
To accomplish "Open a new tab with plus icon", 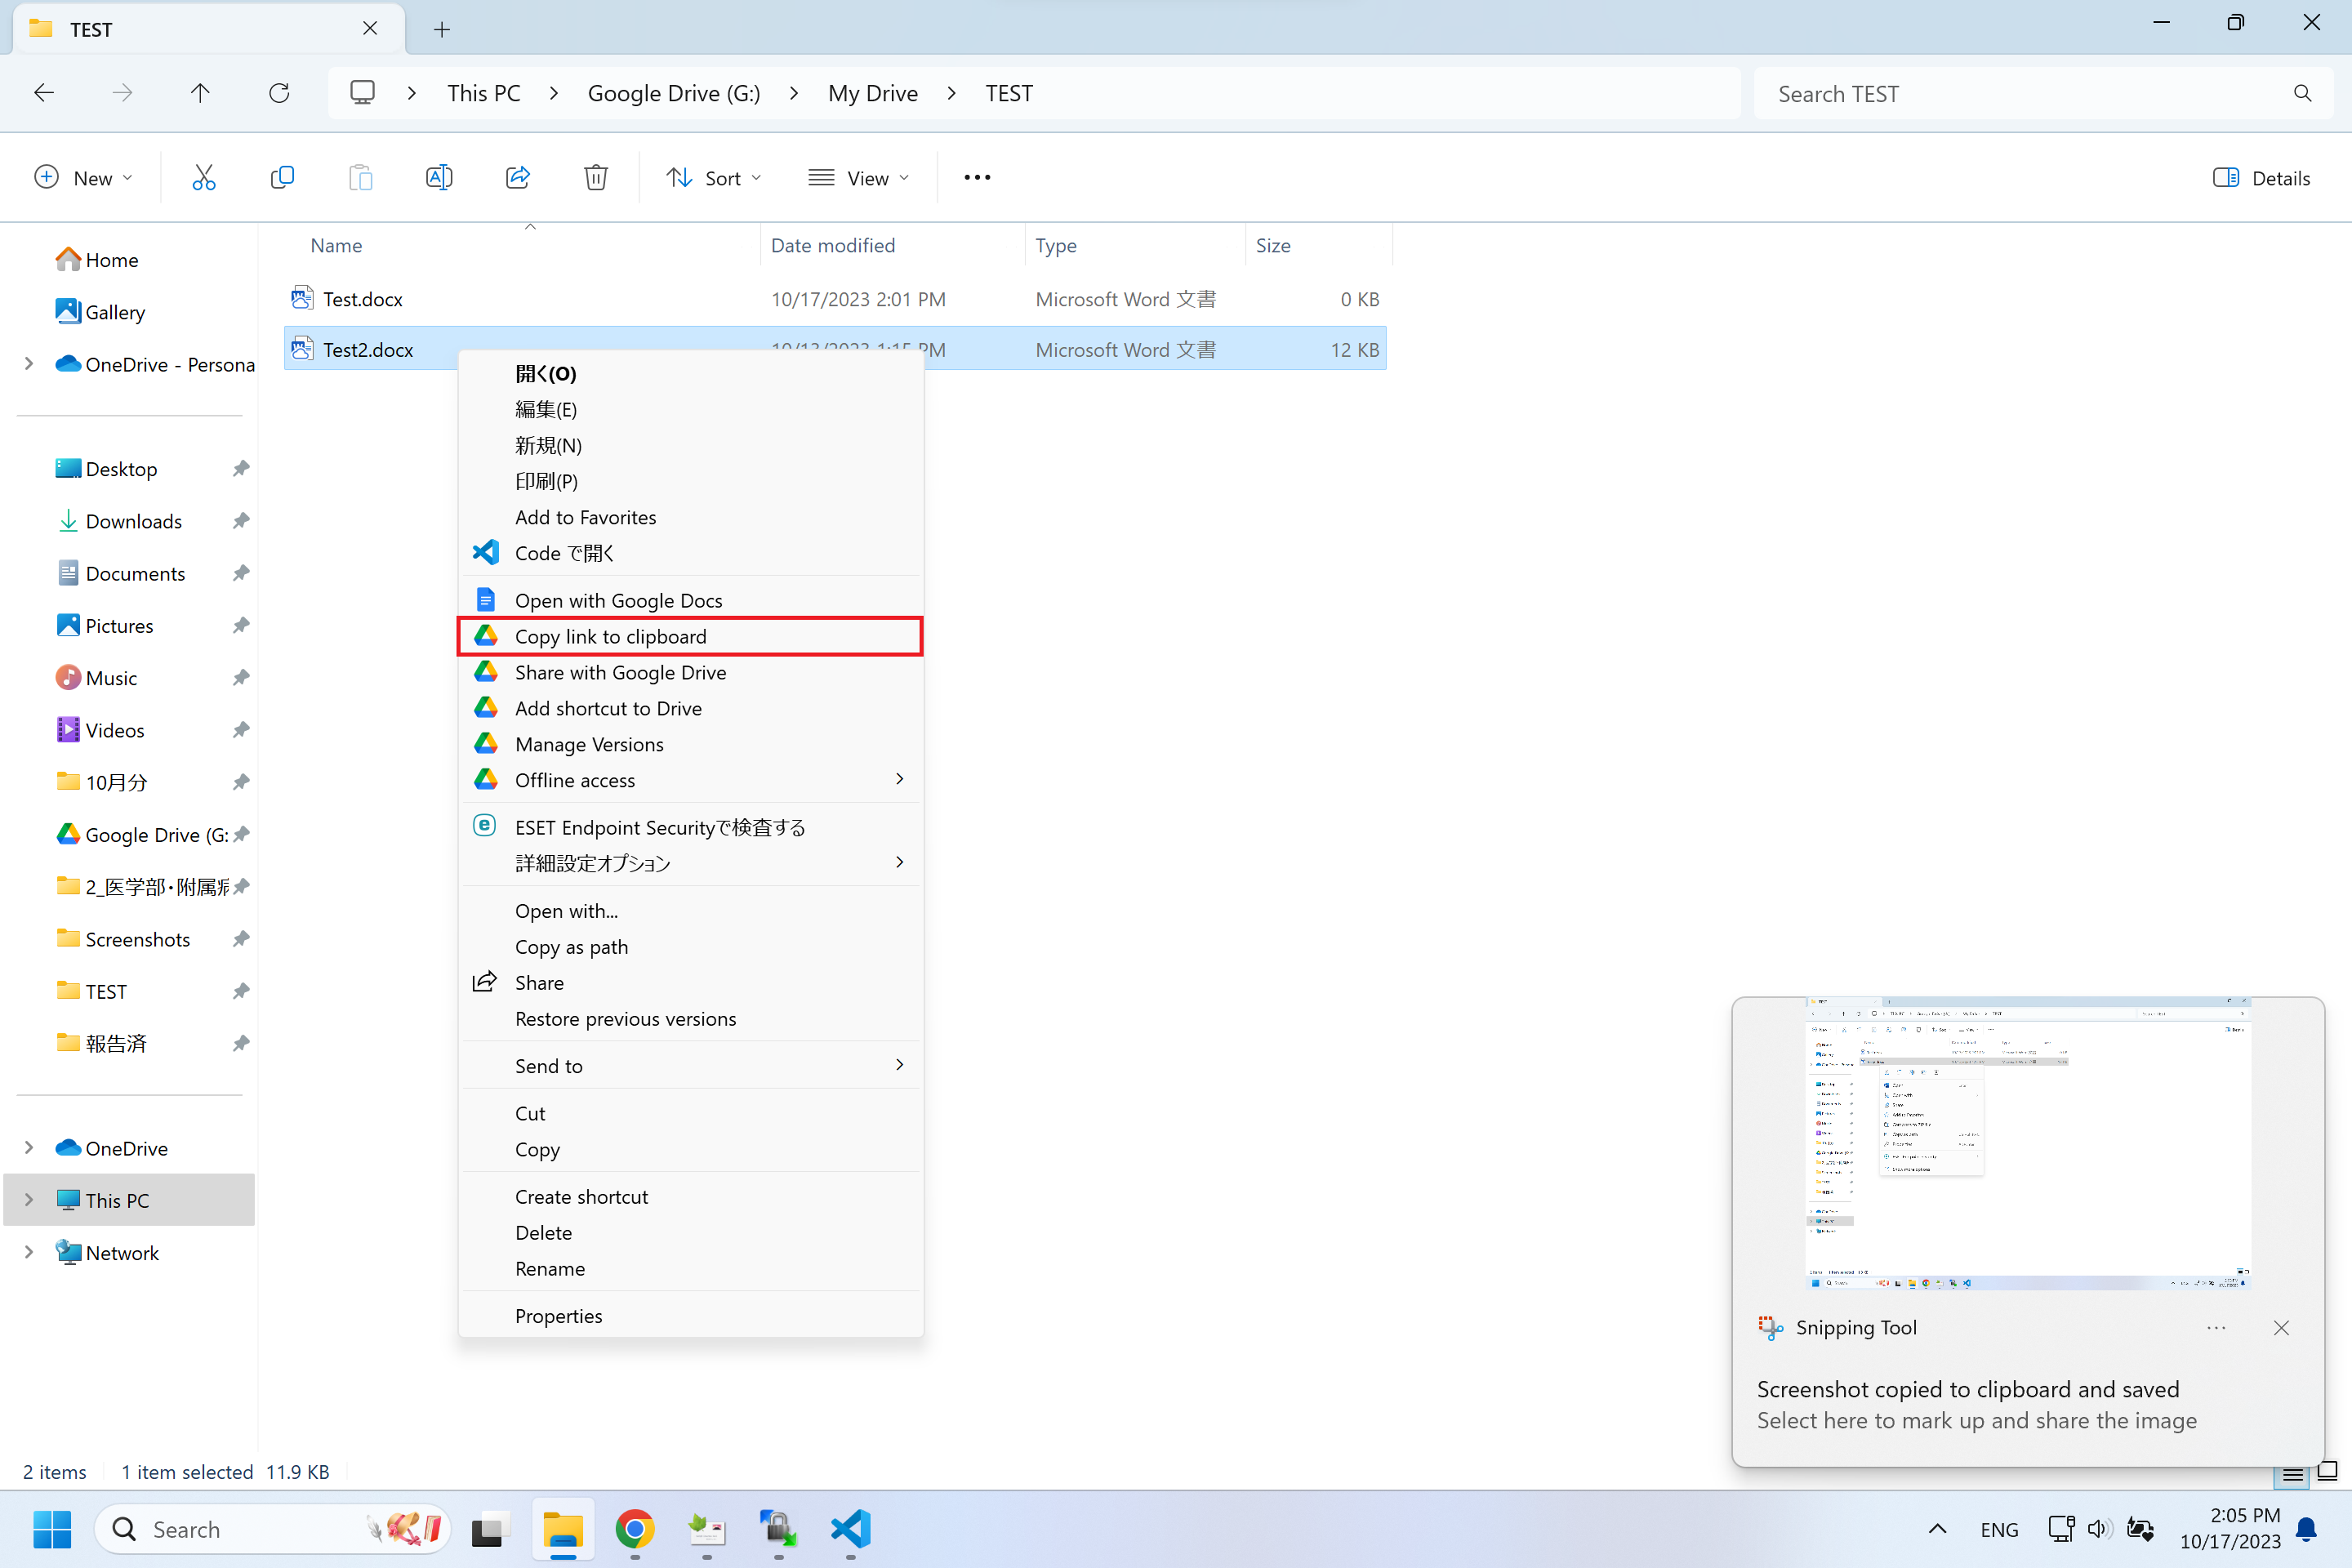I will coord(442,29).
